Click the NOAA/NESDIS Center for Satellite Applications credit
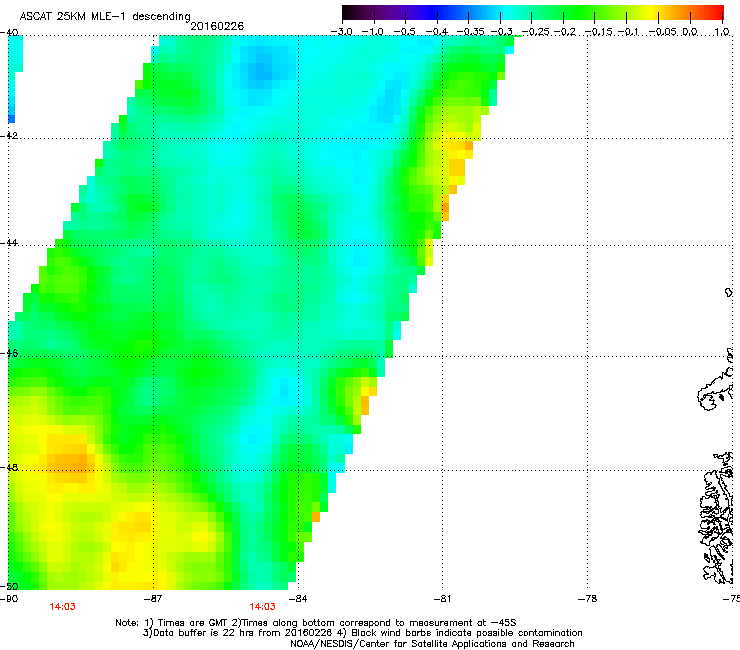 click(x=432, y=644)
